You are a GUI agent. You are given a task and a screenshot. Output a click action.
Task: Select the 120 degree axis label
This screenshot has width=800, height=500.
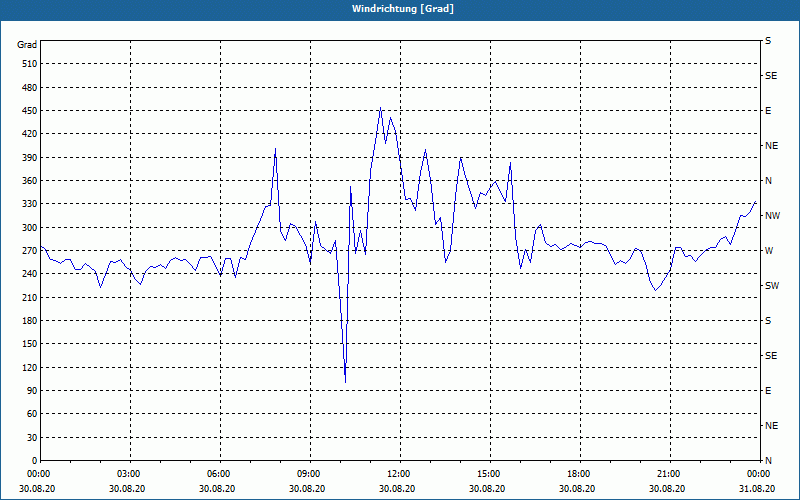coord(29,367)
